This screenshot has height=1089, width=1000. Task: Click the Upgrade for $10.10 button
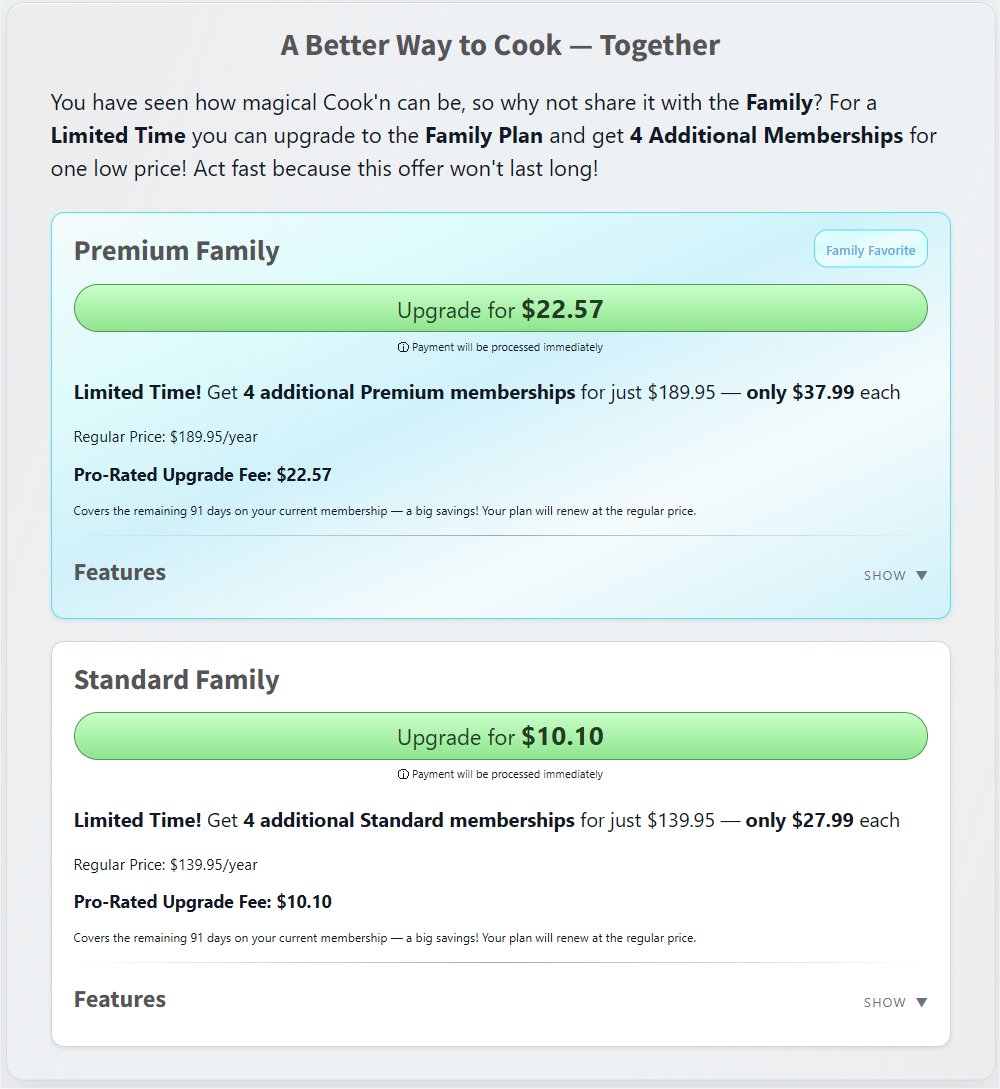point(500,737)
